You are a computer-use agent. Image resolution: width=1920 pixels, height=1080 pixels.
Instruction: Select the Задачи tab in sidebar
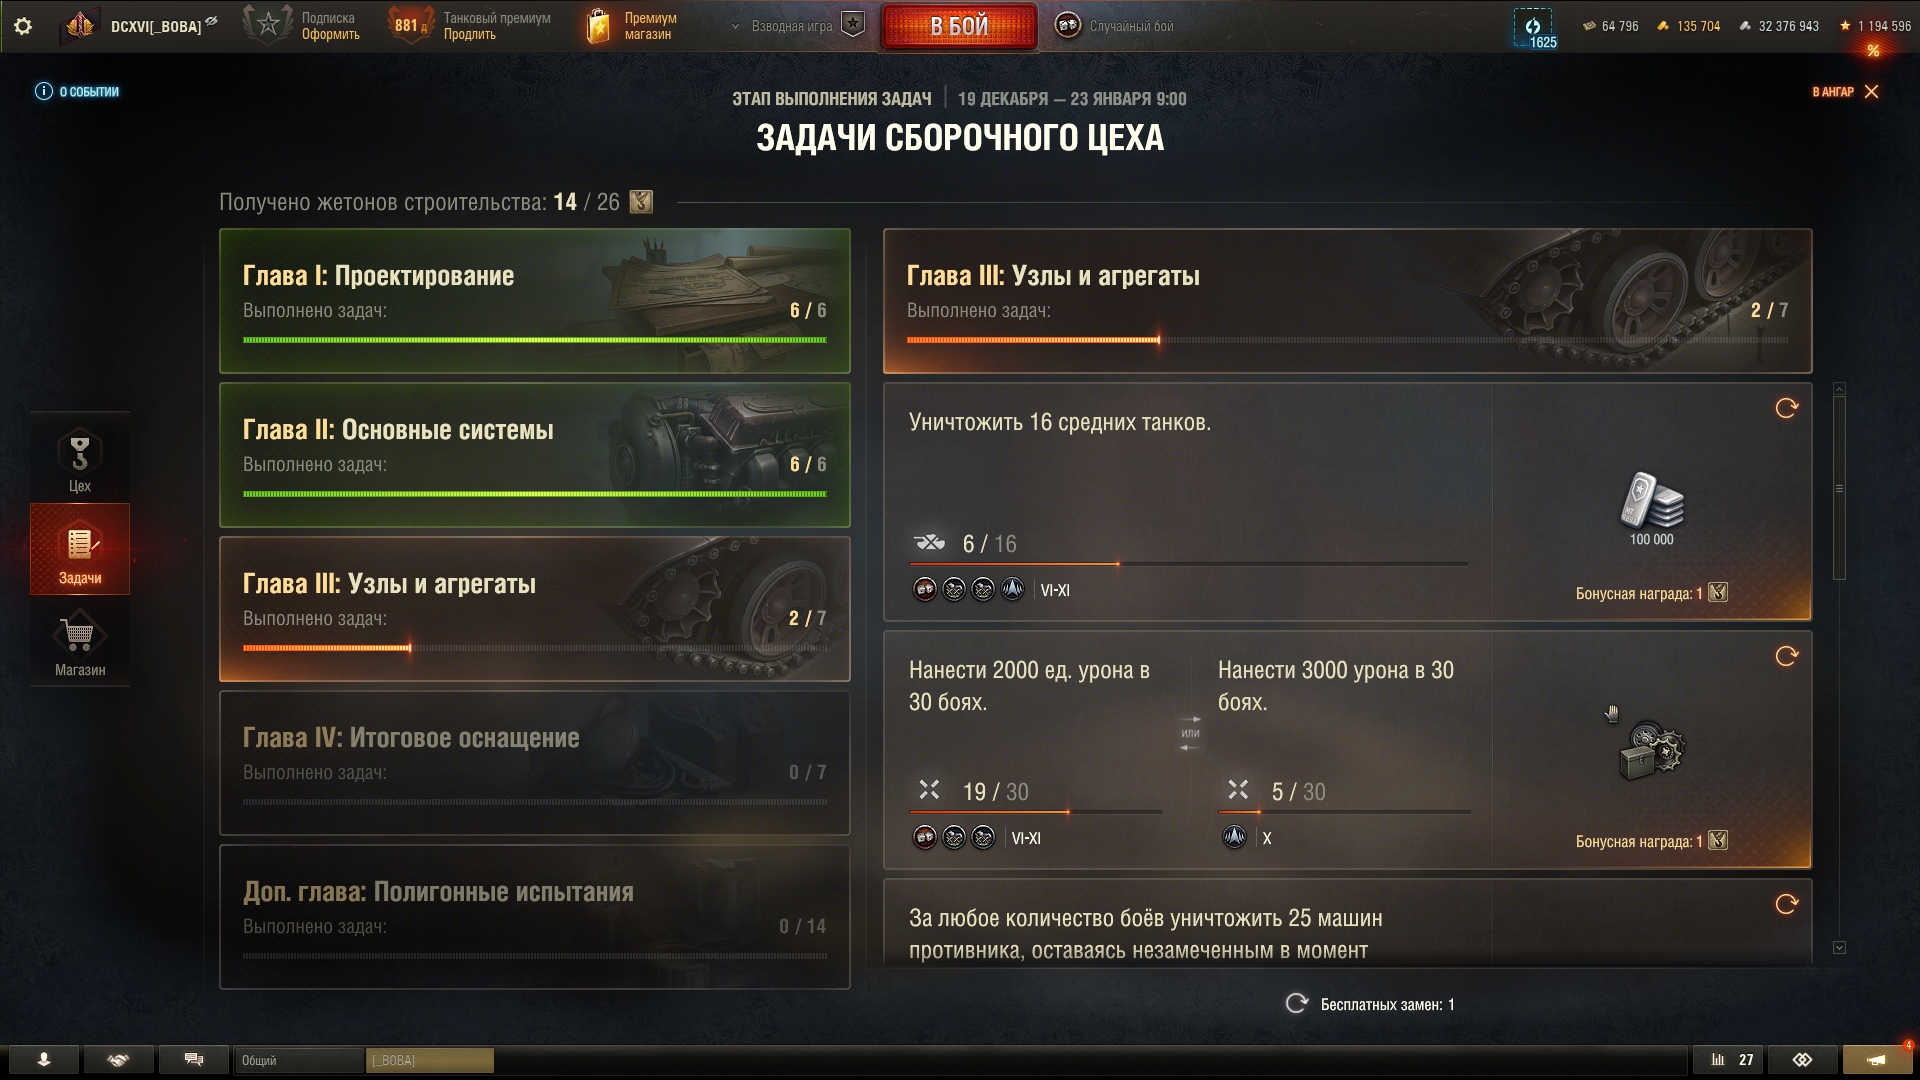tap(80, 550)
